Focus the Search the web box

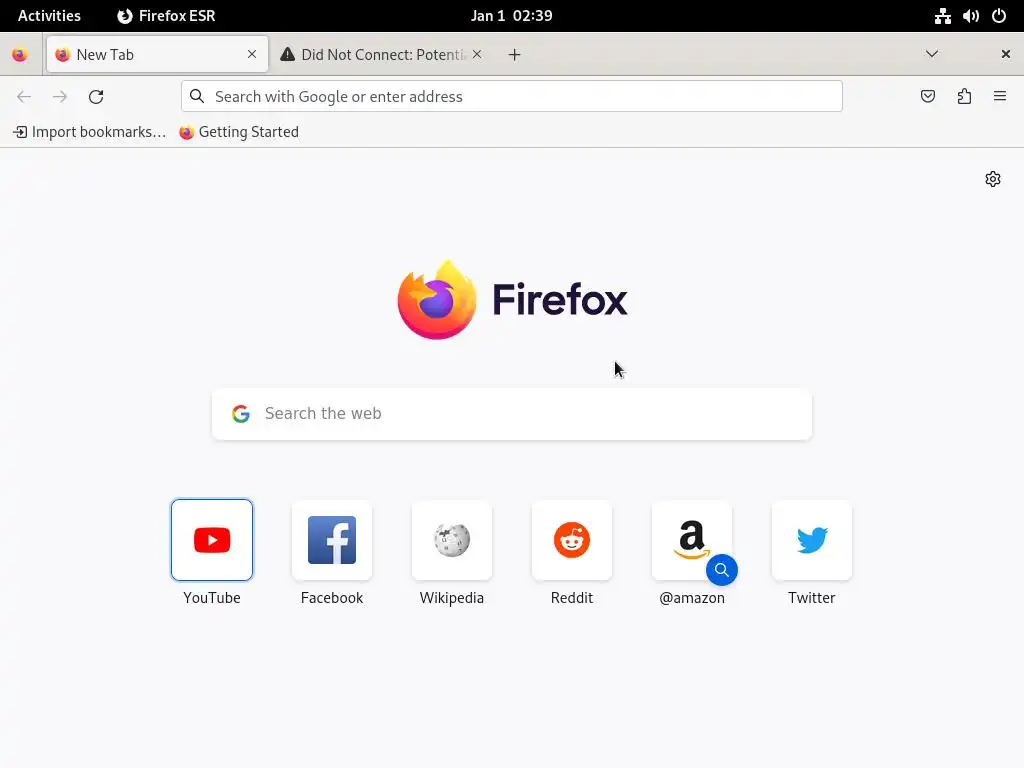click(x=512, y=413)
